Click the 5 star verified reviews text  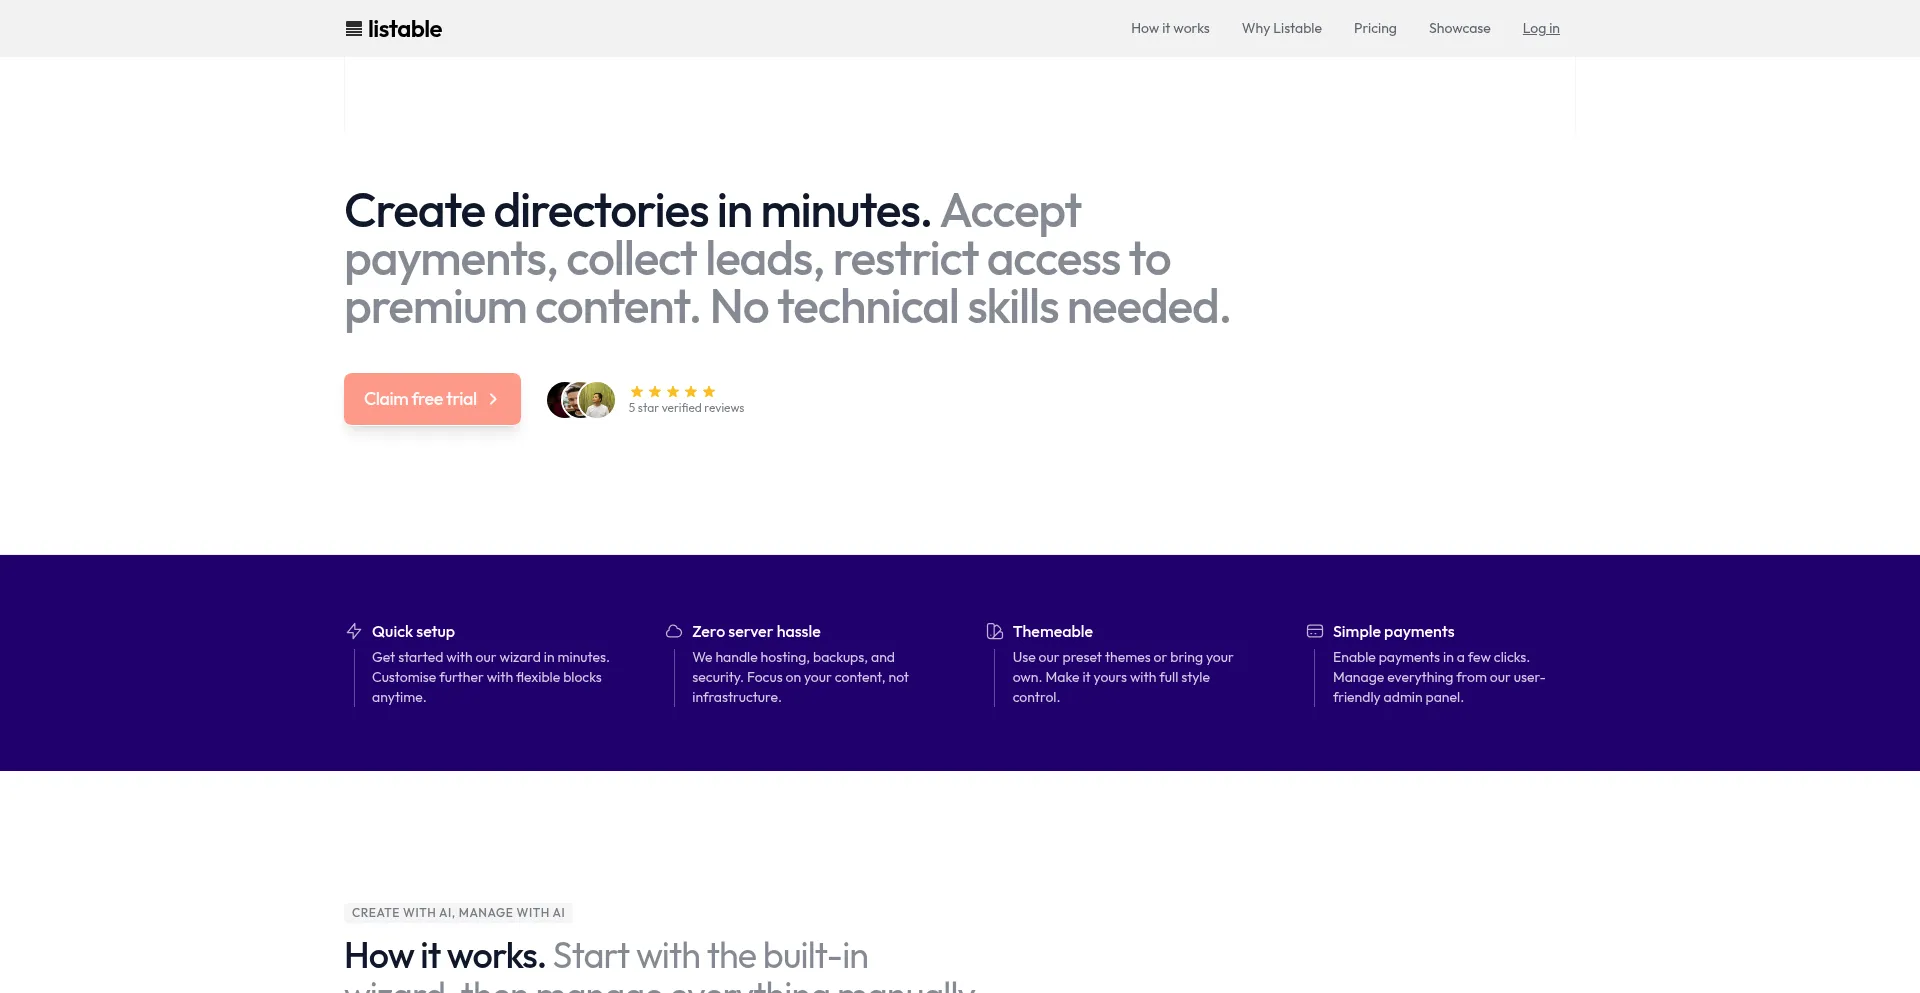click(686, 408)
